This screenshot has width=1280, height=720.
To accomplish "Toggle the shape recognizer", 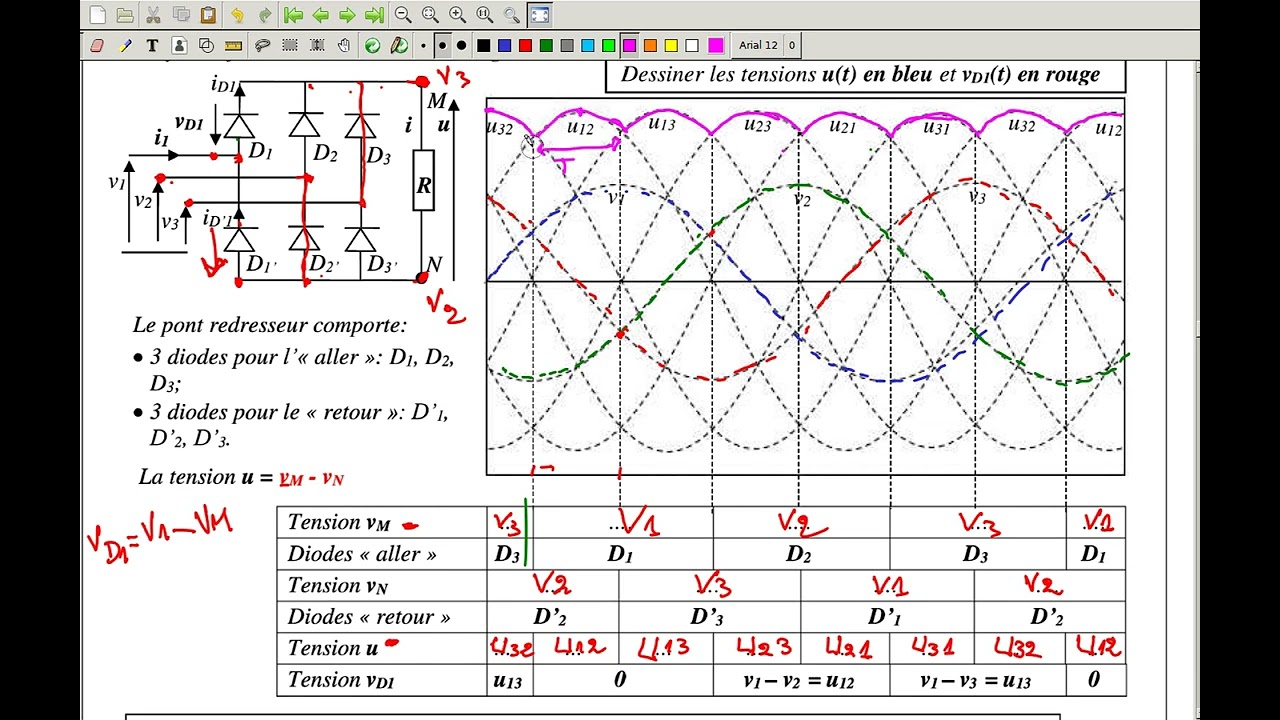I will (206, 45).
